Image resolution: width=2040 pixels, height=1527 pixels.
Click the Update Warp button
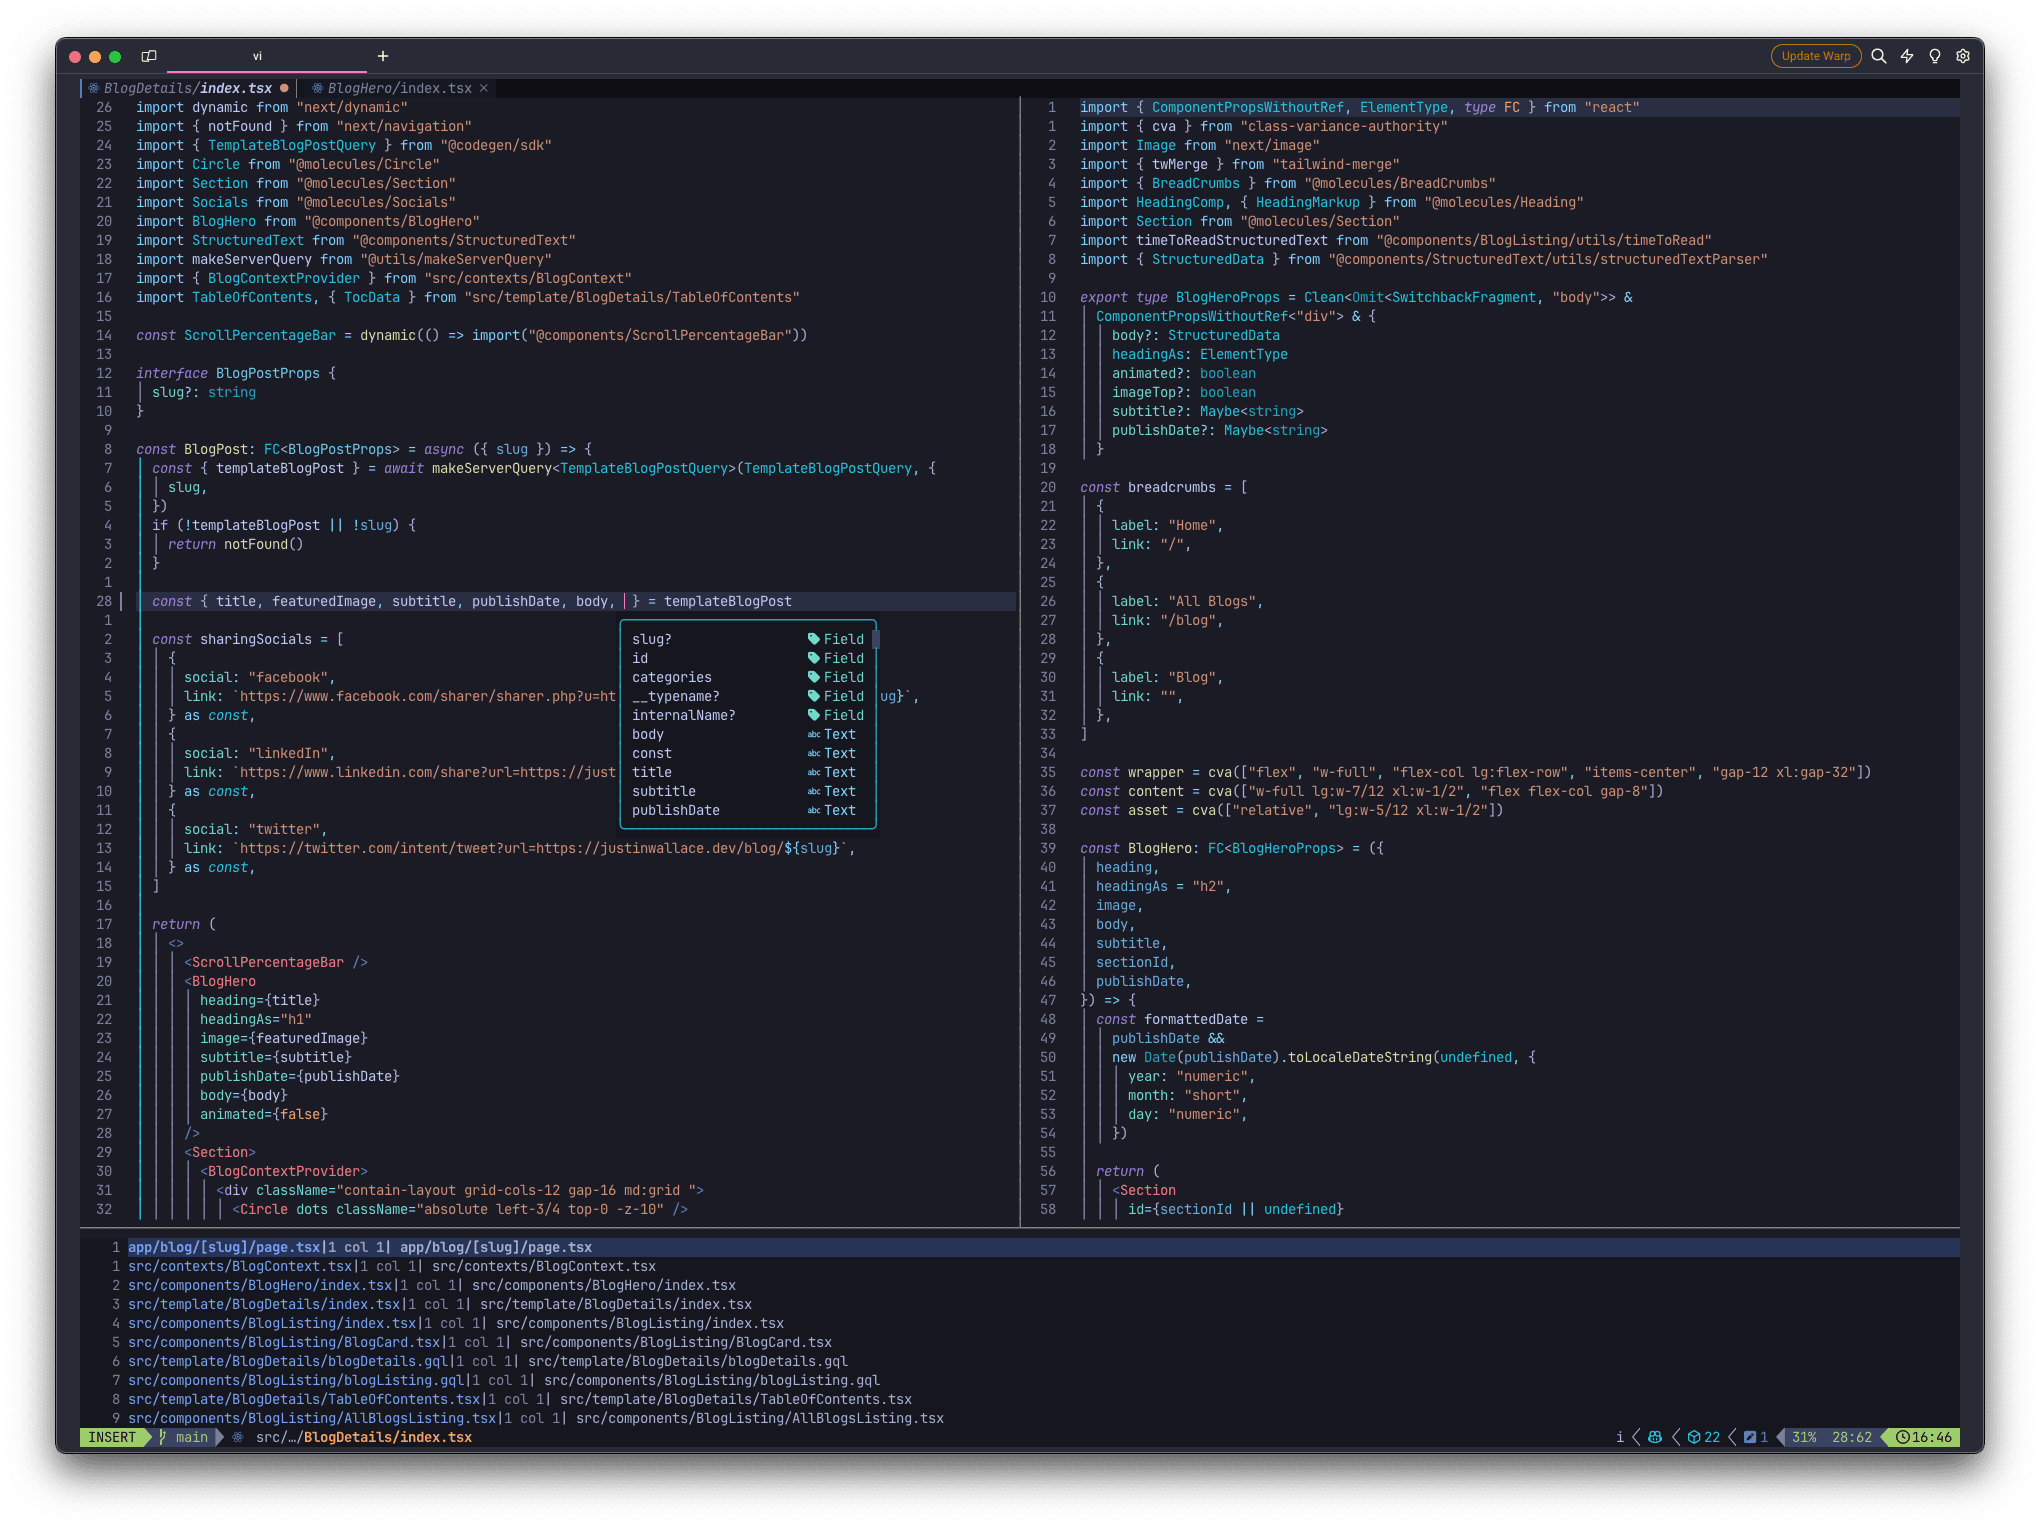pyautogui.click(x=1815, y=56)
